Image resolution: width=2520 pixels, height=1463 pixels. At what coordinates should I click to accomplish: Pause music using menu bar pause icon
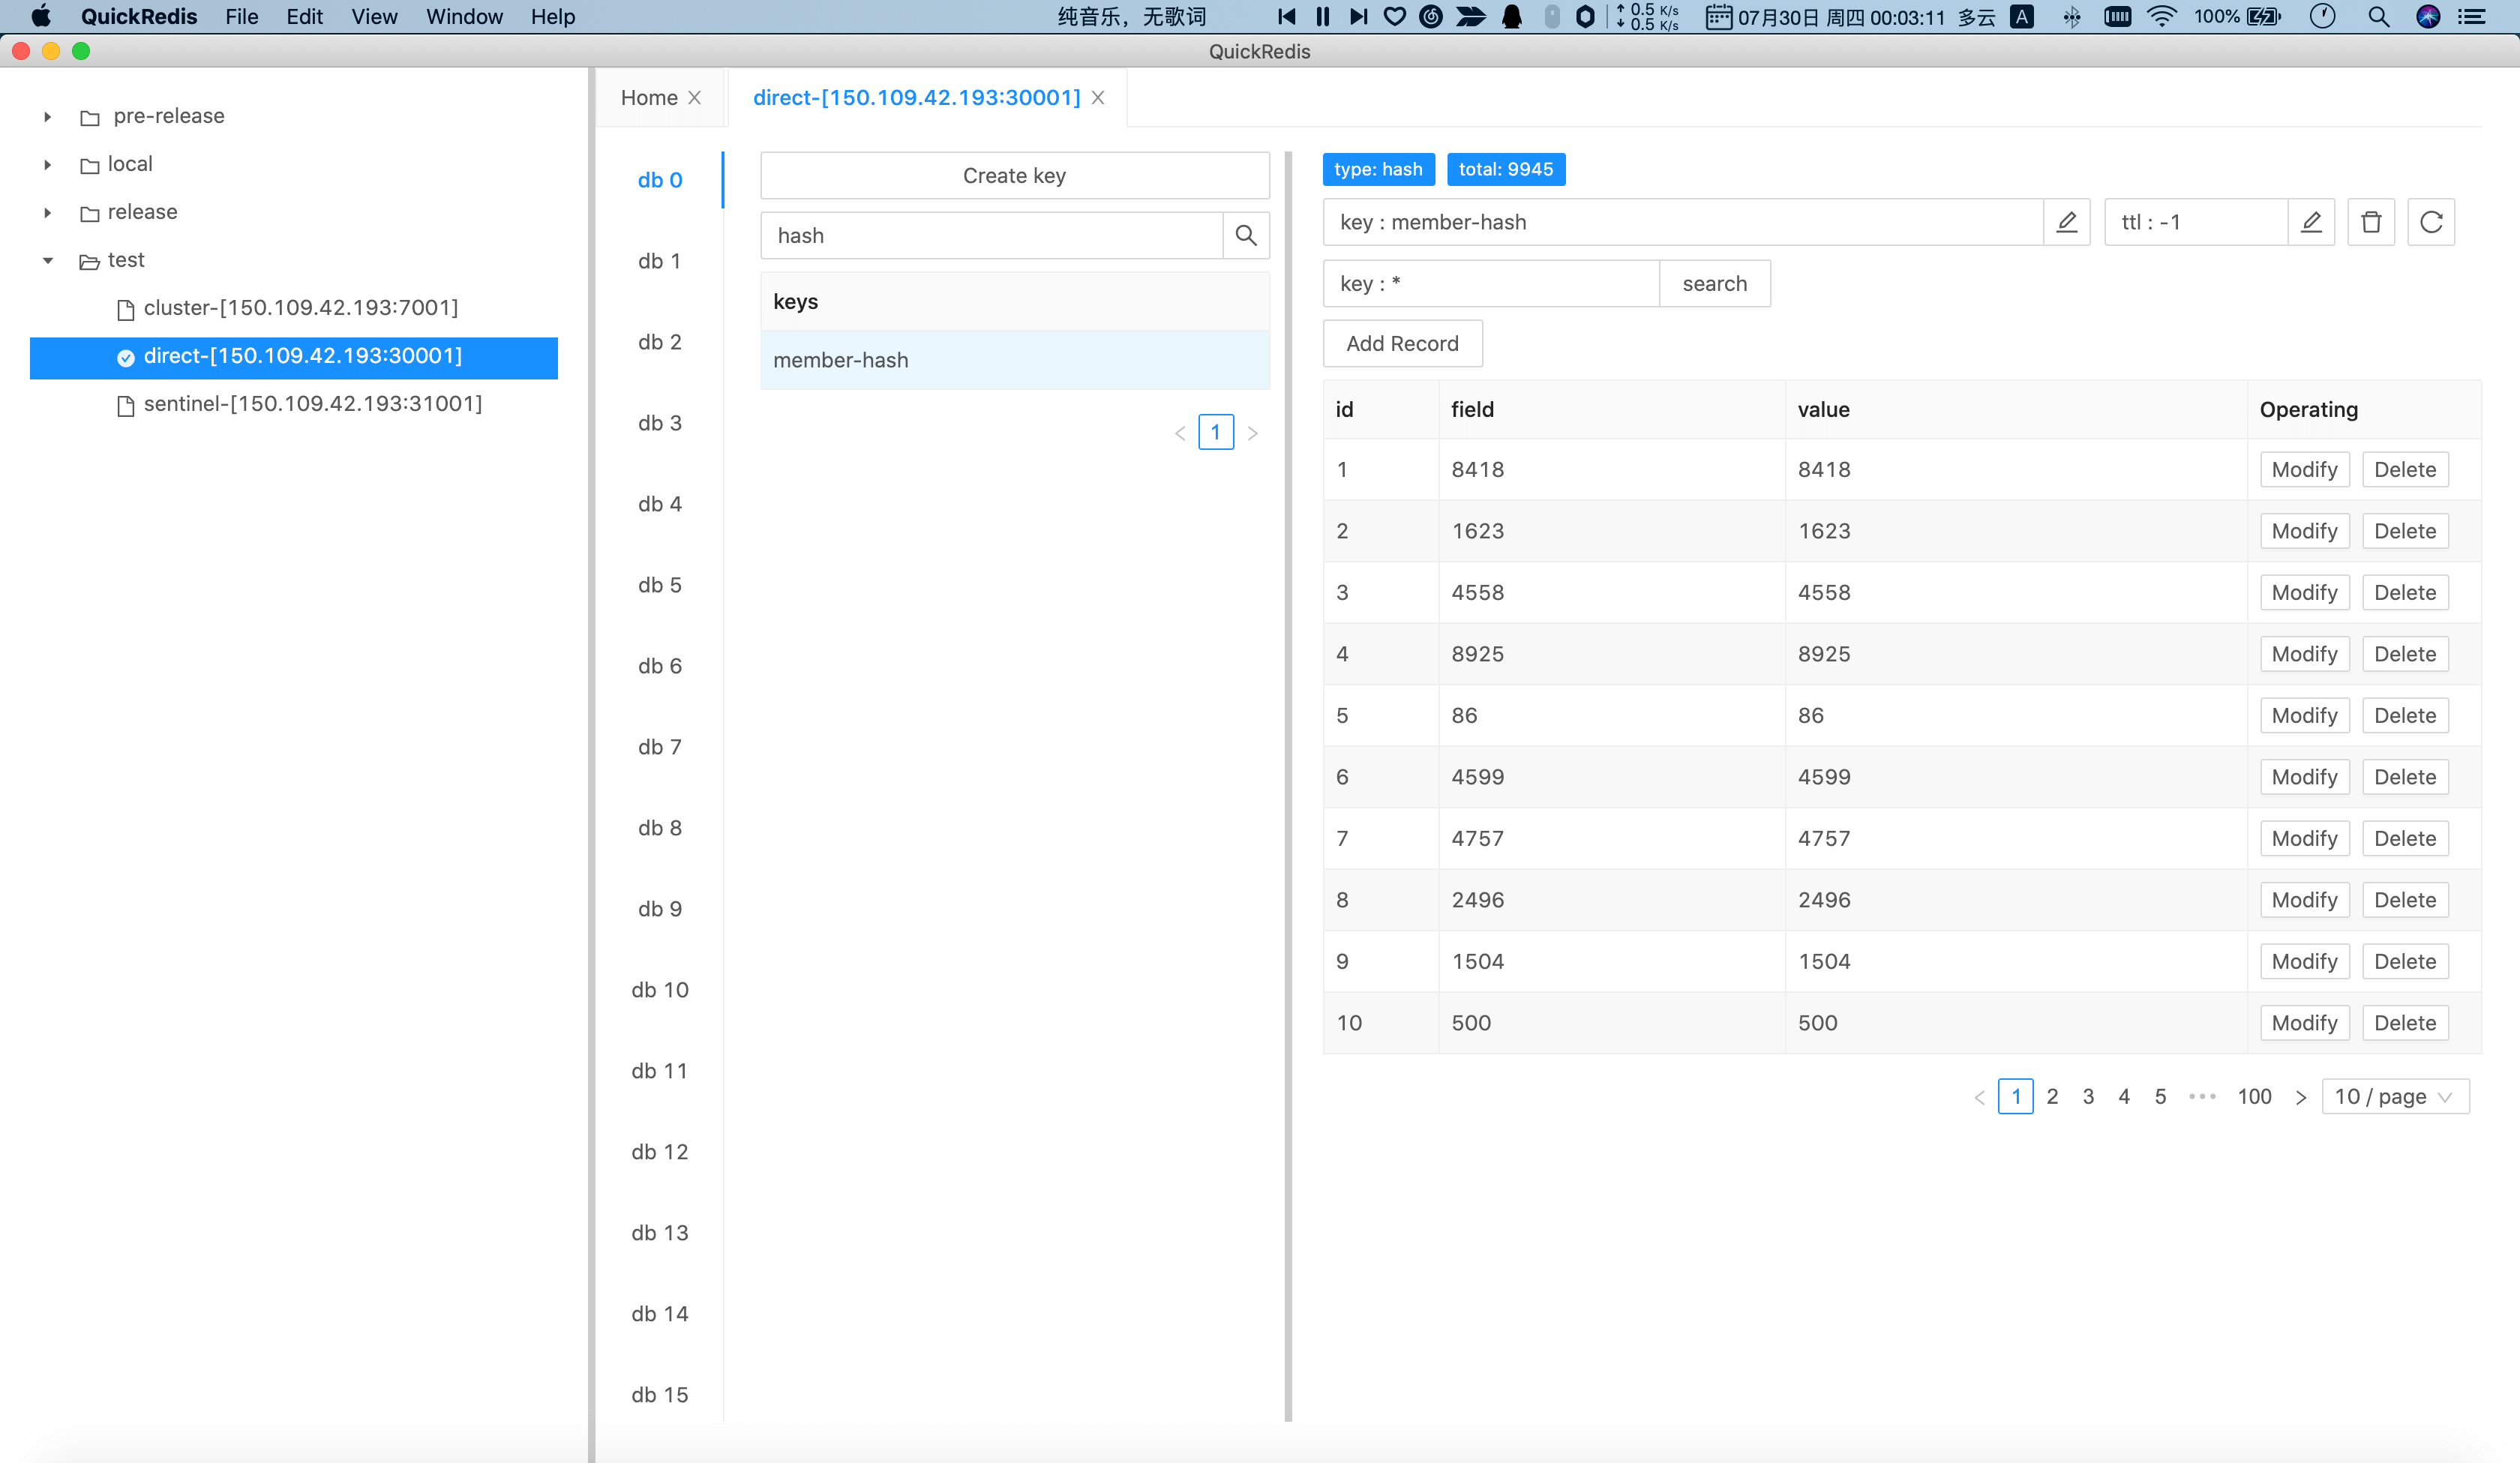(x=1322, y=17)
